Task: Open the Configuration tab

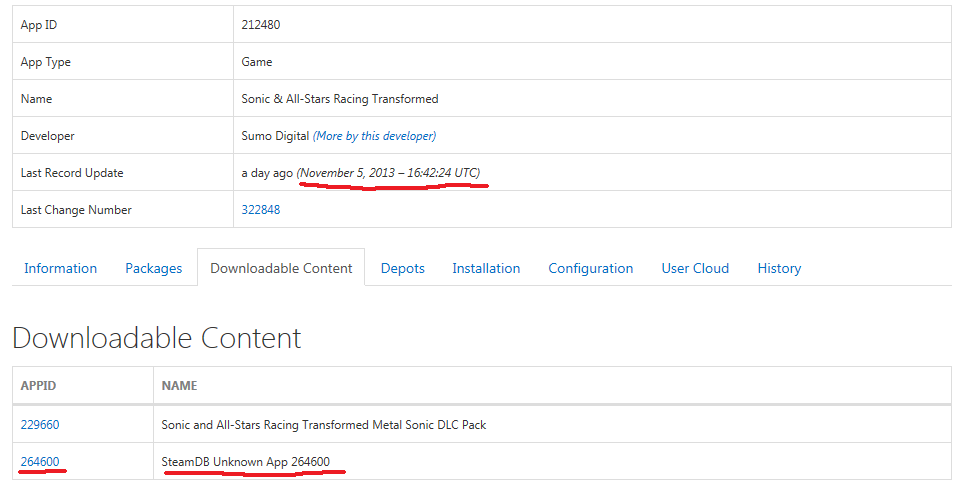Action: click(x=590, y=268)
